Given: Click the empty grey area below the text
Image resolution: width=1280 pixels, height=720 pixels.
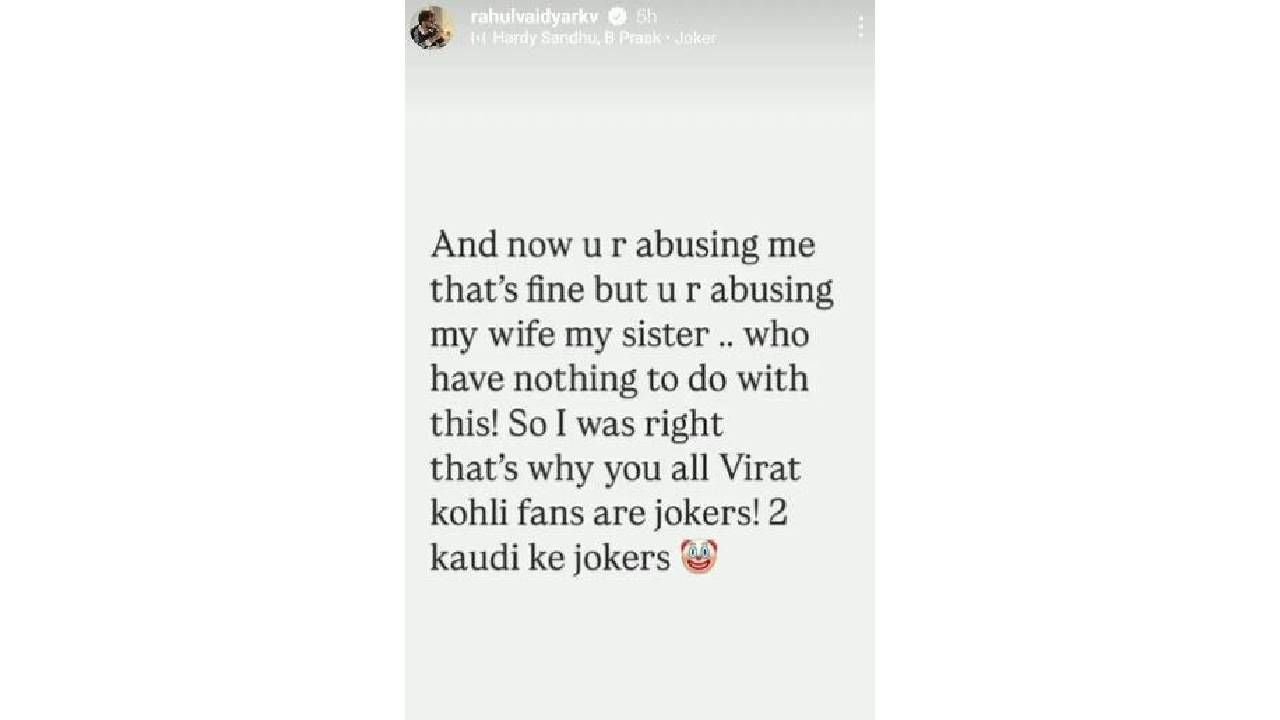Looking at the screenshot, I should tap(640, 650).
